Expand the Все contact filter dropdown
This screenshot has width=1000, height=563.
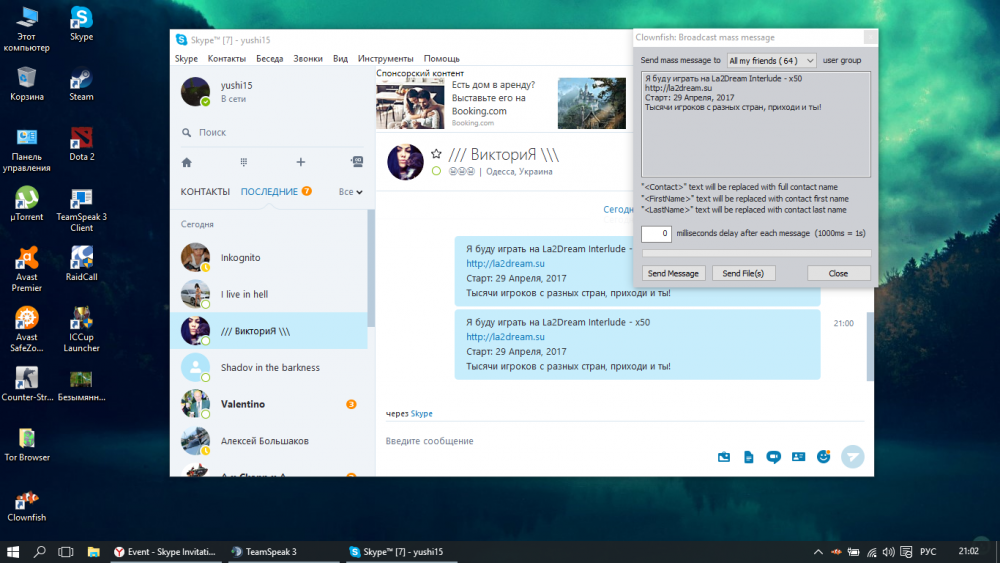pos(350,192)
